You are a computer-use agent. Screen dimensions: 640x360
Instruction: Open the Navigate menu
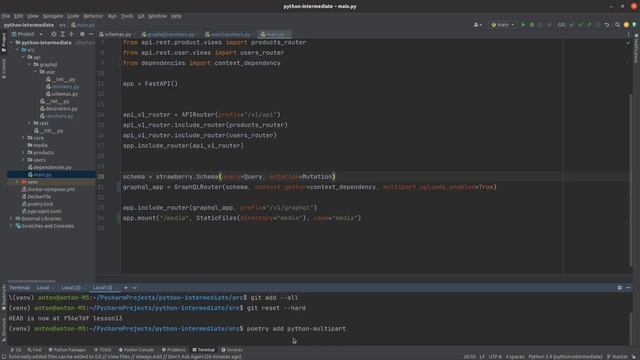coord(53,16)
